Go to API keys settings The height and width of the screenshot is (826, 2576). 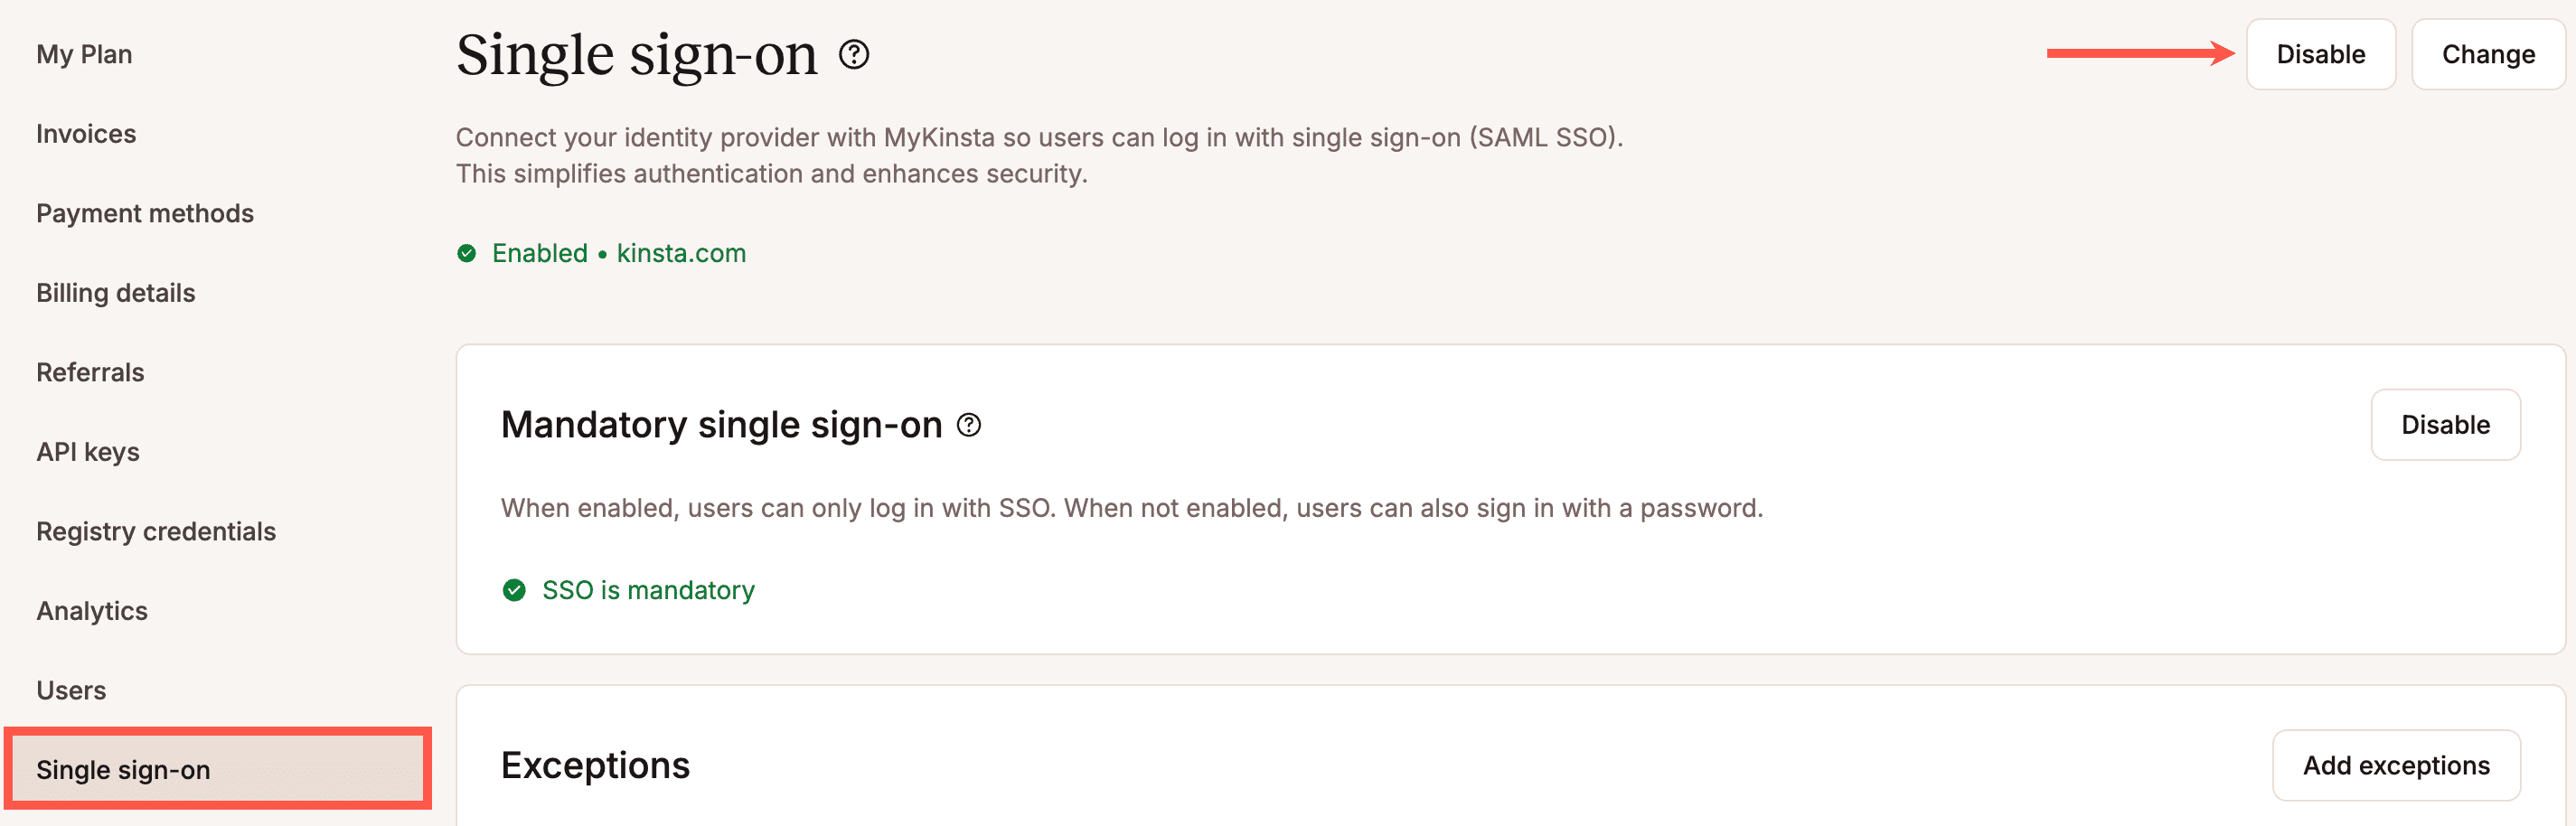87,451
